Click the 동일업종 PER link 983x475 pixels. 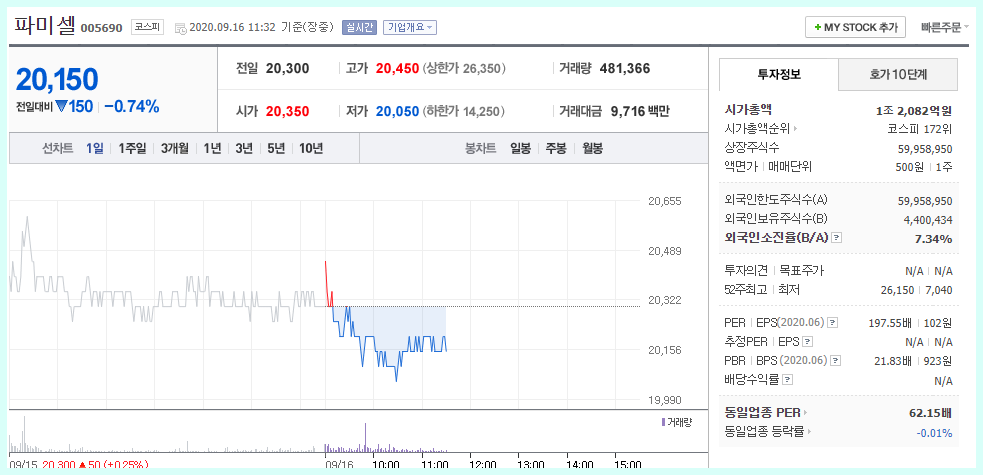[762, 413]
